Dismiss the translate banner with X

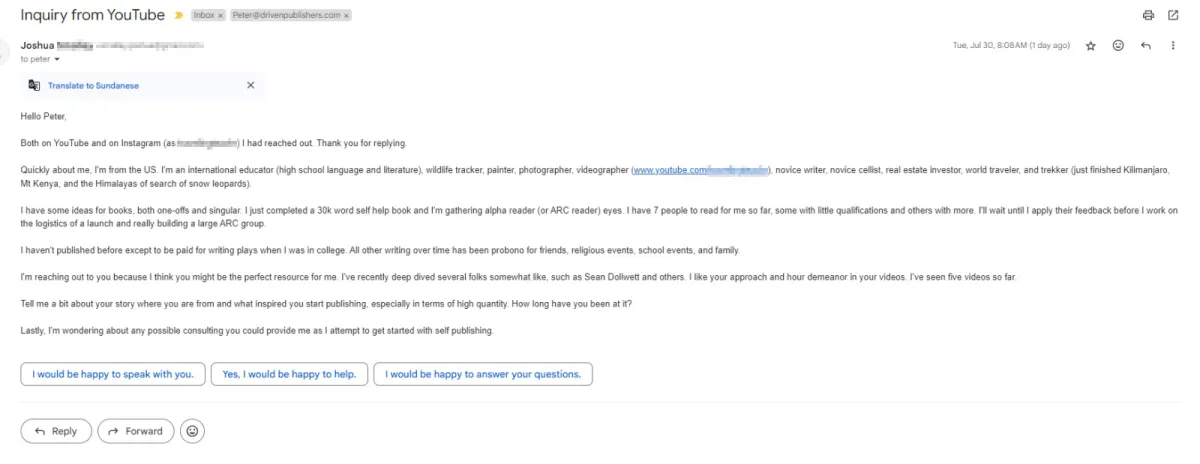[250, 86]
